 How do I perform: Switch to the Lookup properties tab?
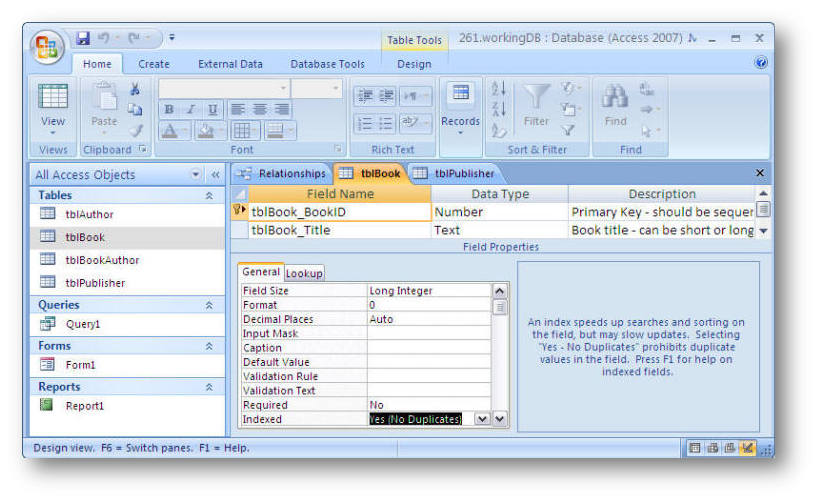(305, 273)
